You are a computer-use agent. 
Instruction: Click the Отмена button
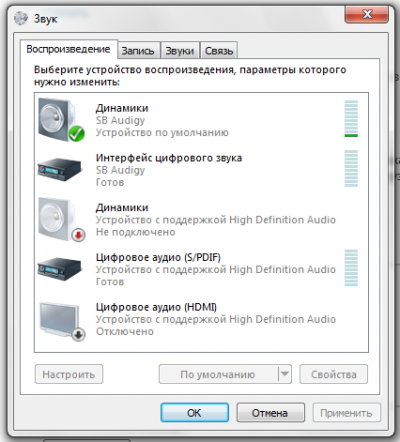pyautogui.click(x=270, y=413)
